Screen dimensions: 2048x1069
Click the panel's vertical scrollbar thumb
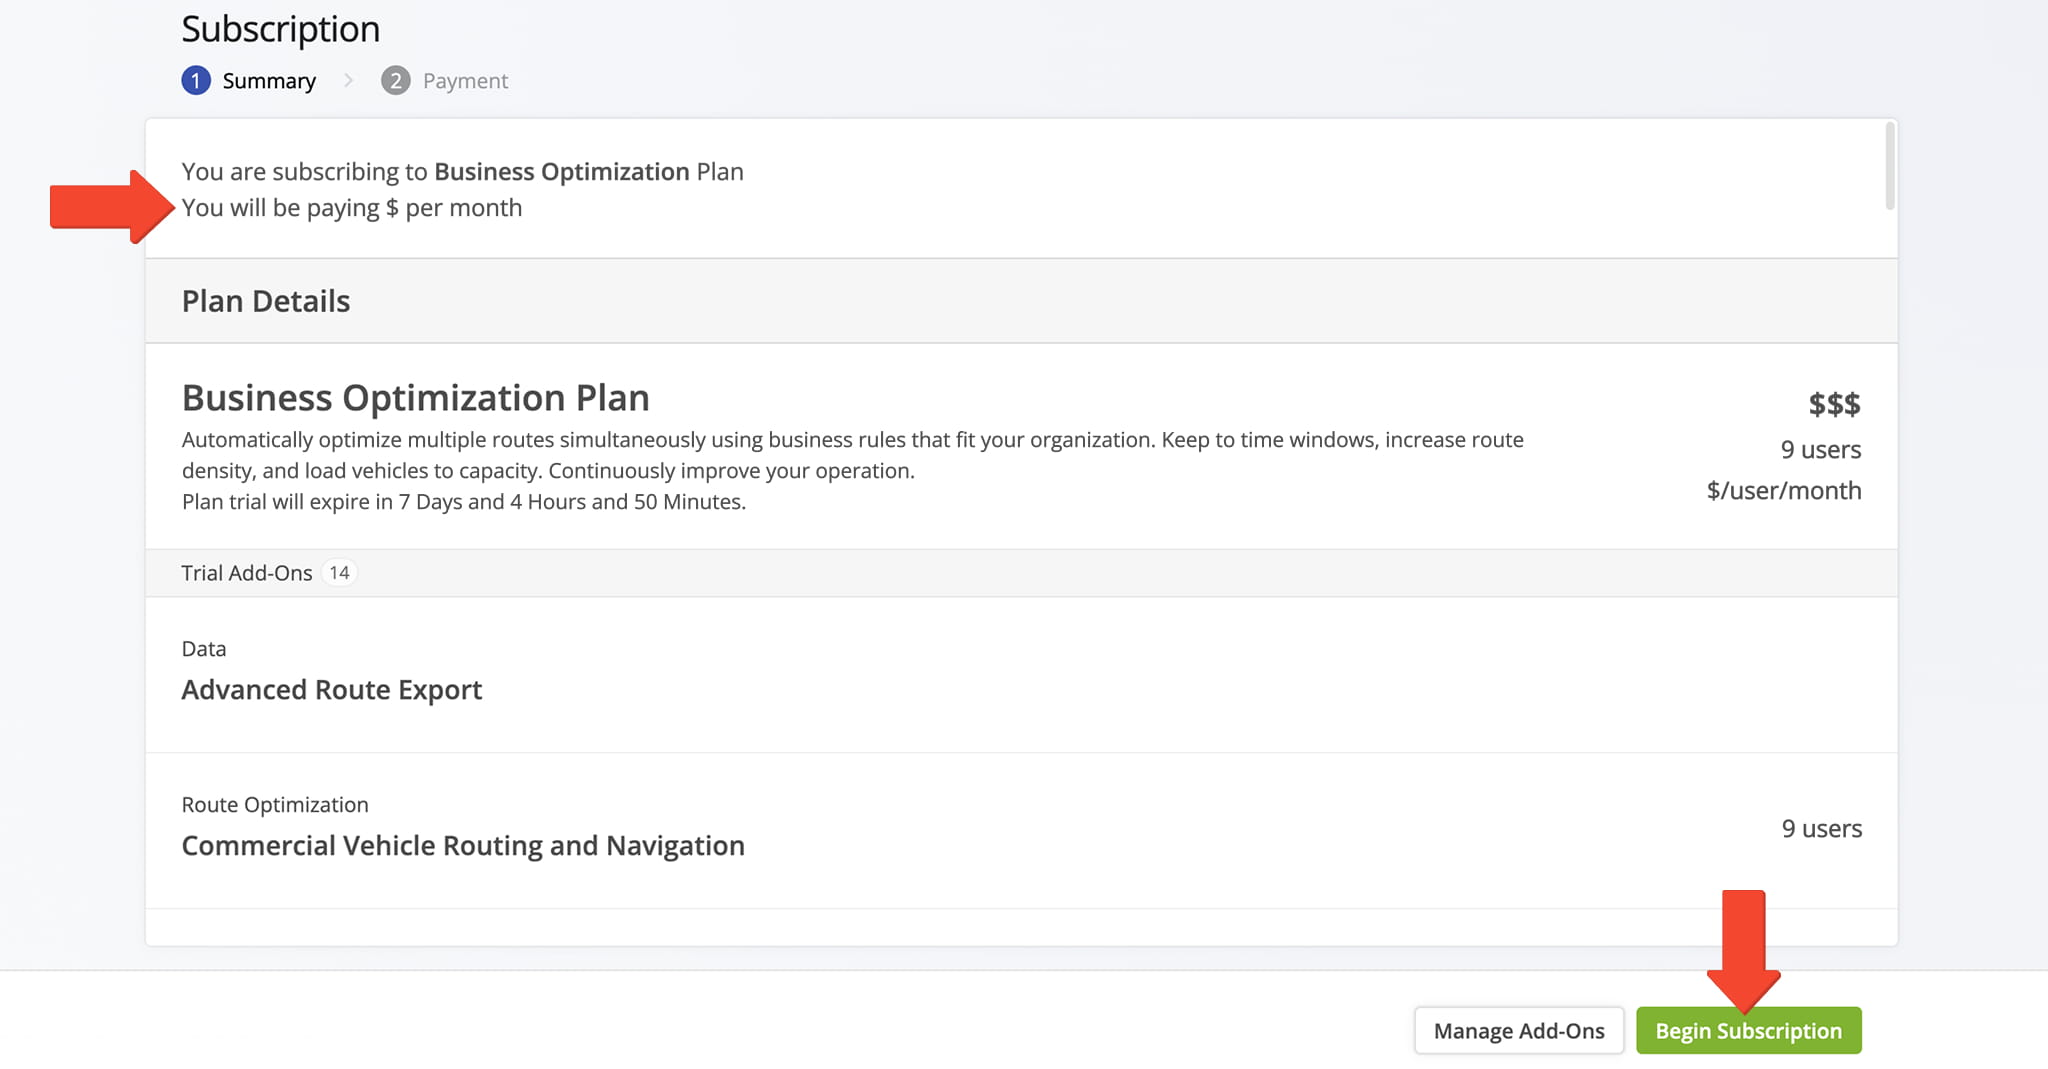pyautogui.click(x=1889, y=166)
